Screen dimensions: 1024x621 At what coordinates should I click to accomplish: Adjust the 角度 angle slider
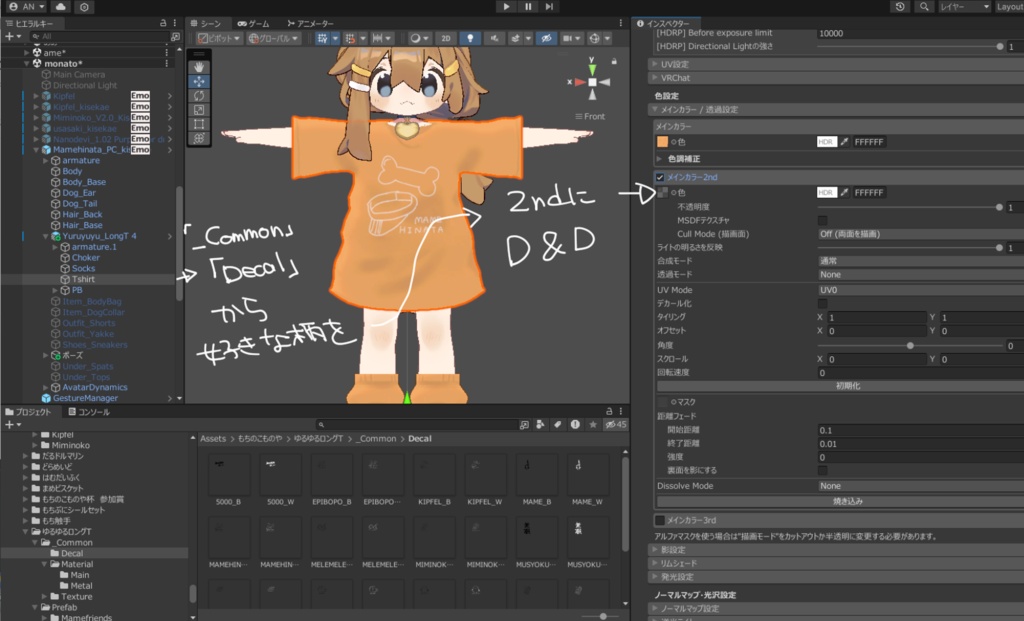(910, 345)
